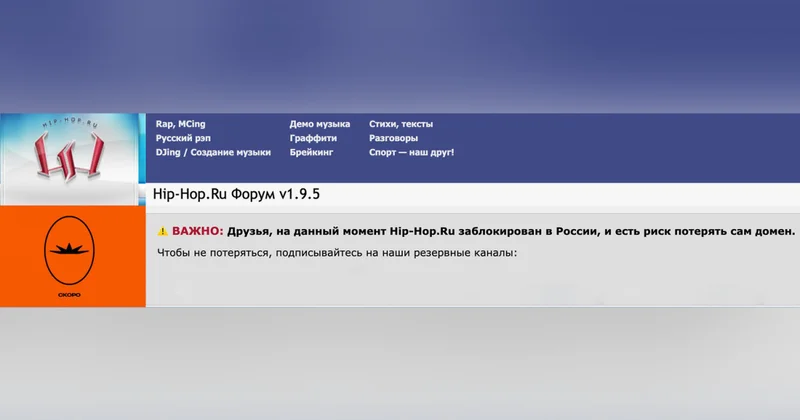Open the Русский рэп section

[x=183, y=138]
